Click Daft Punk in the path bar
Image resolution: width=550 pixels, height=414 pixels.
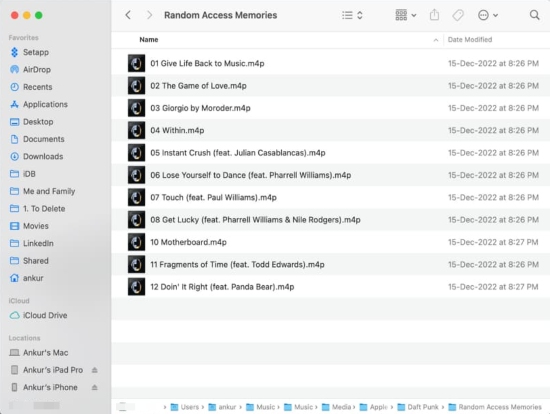point(418,407)
